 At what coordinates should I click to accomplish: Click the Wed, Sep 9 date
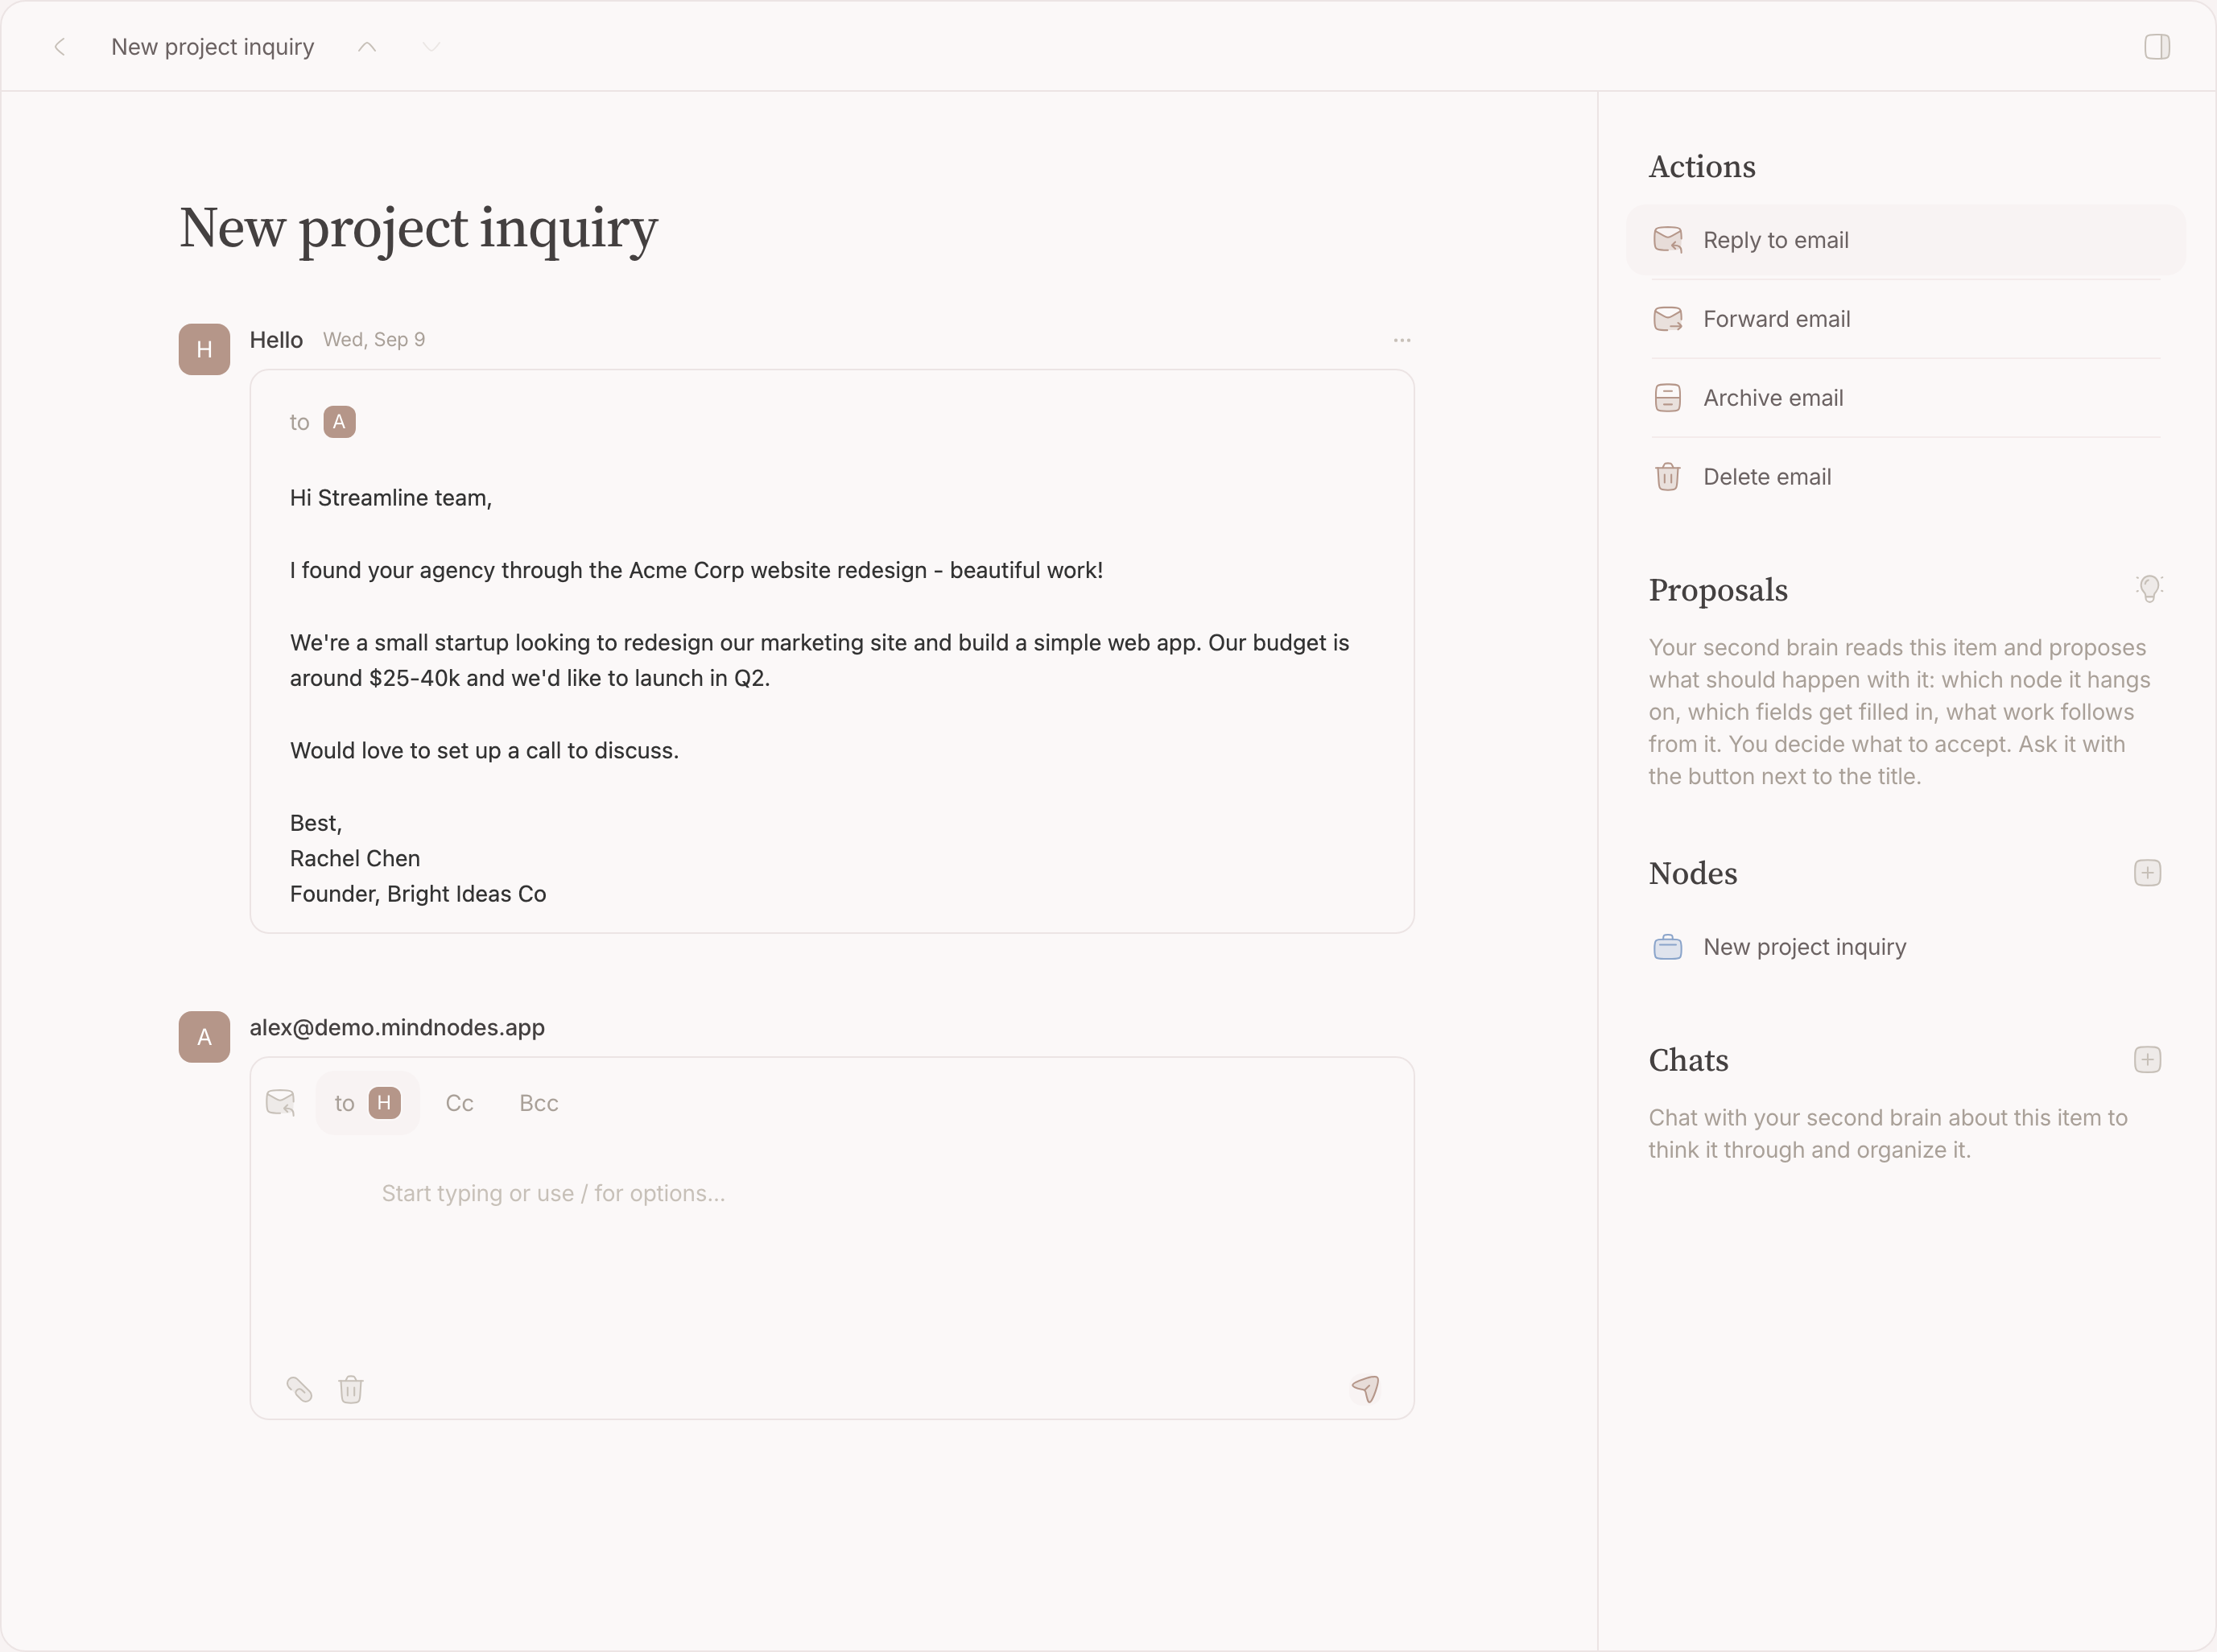coord(374,340)
